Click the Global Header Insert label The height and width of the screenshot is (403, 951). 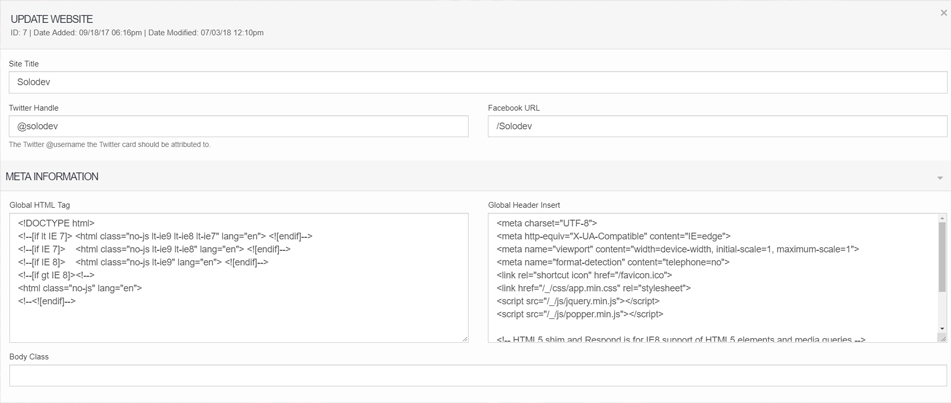pos(525,205)
